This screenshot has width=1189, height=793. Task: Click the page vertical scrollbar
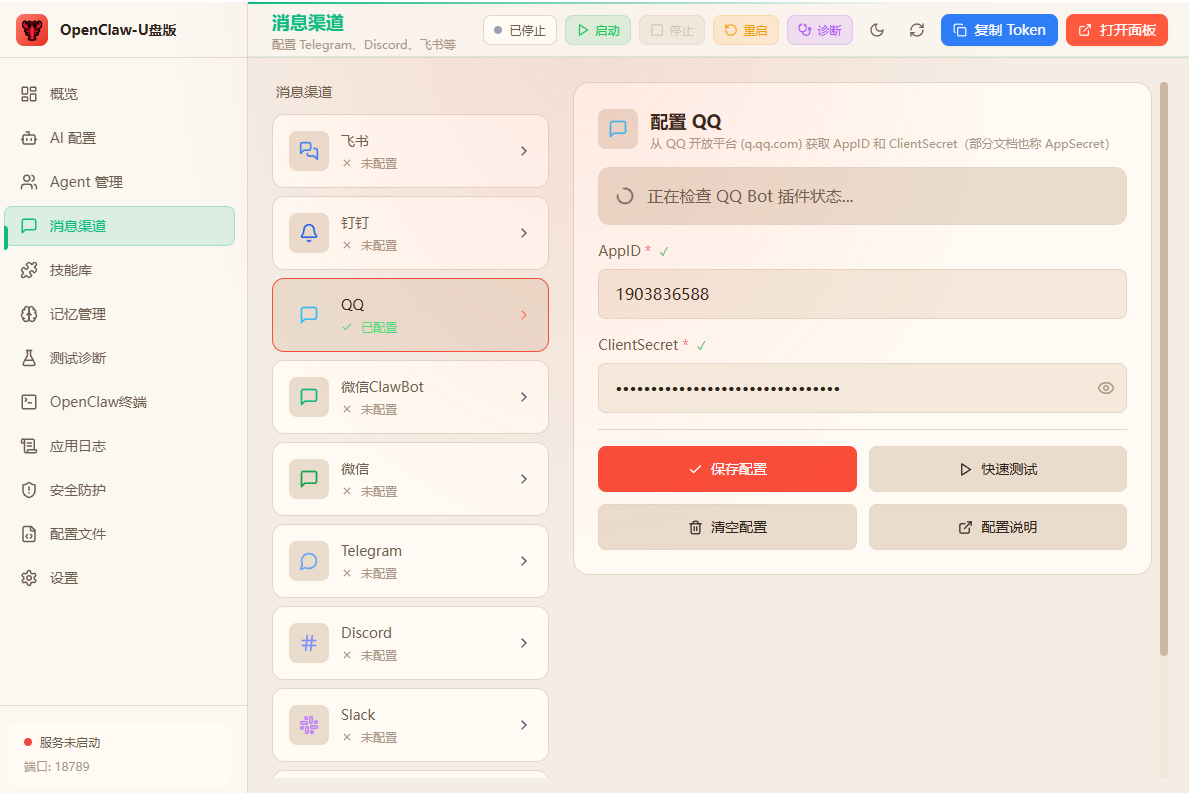point(1165,369)
